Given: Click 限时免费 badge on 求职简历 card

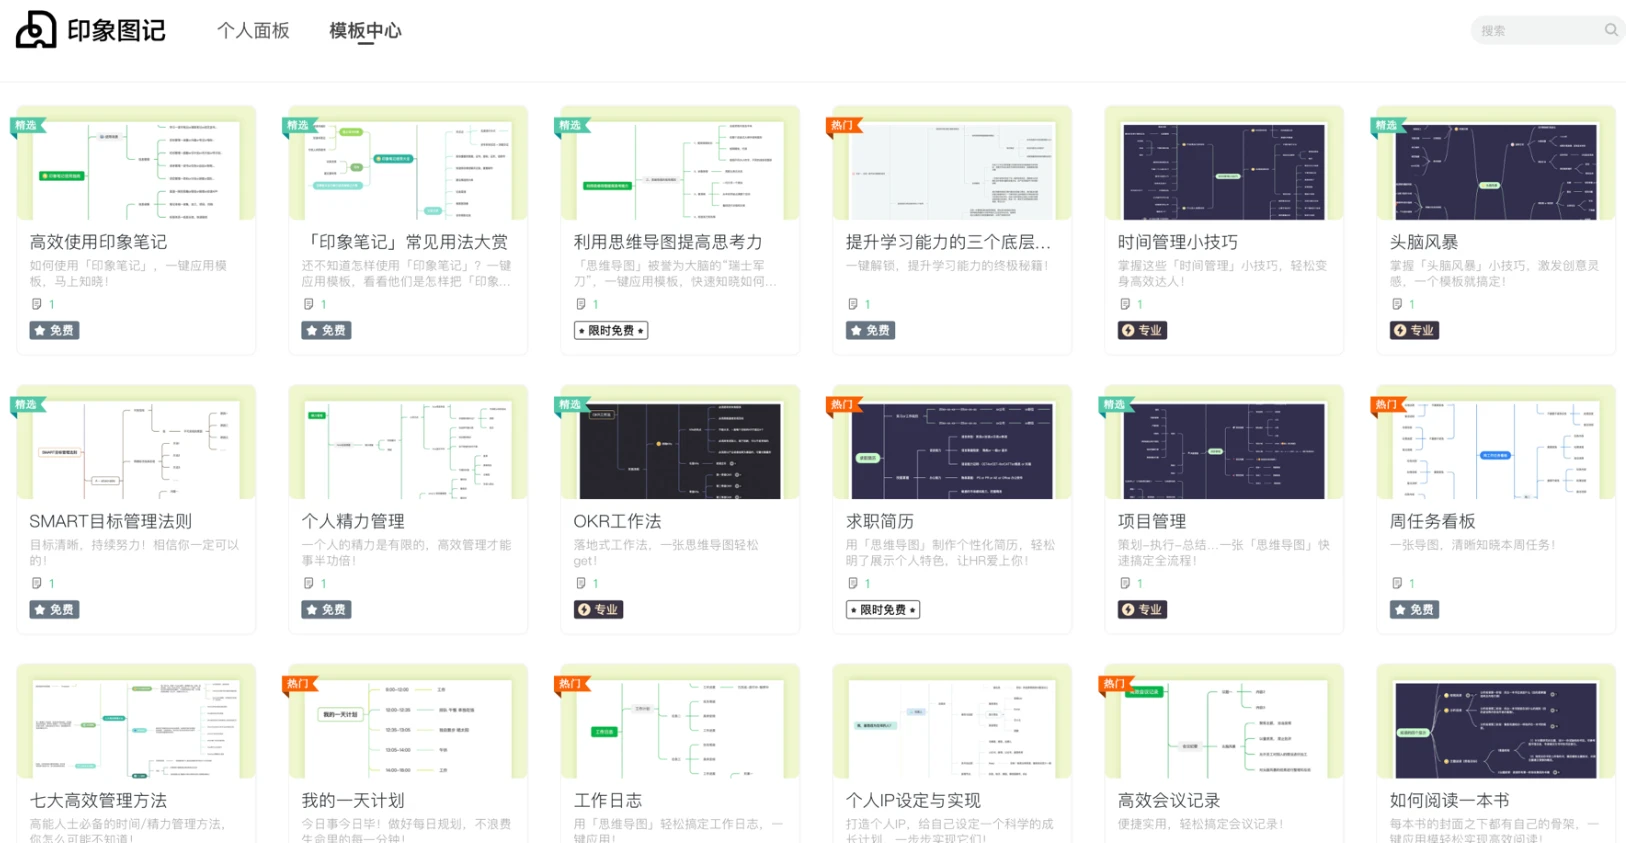Looking at the screenshot, I should (x=883, y=609).
